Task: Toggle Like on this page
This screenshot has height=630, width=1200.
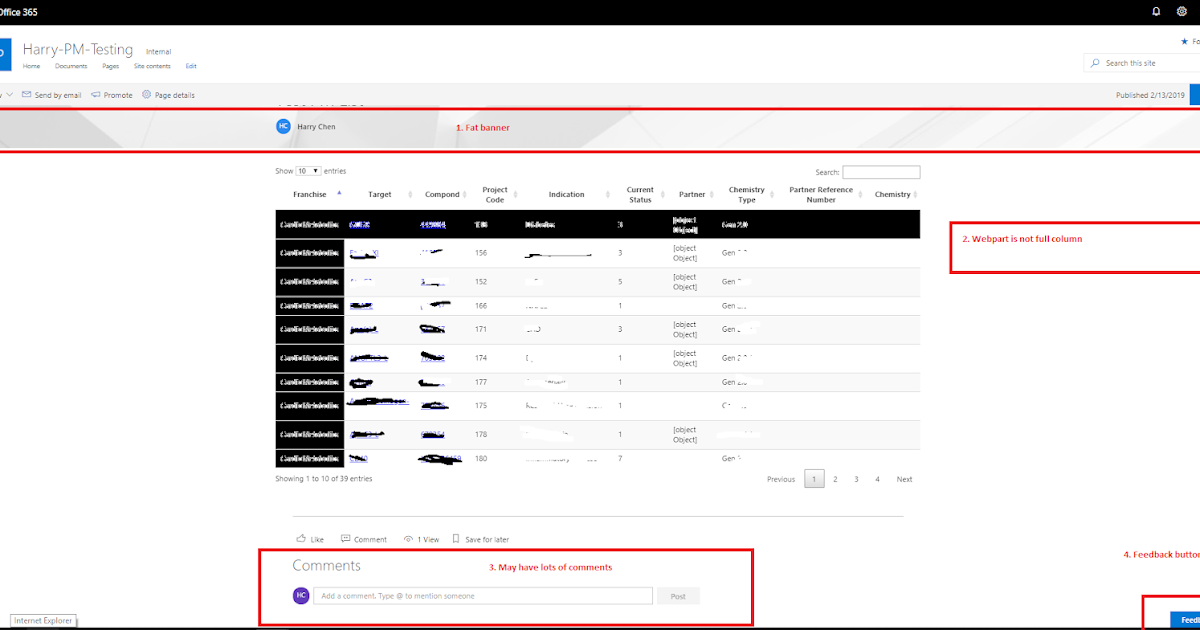Action: click(x=303, y=538)
